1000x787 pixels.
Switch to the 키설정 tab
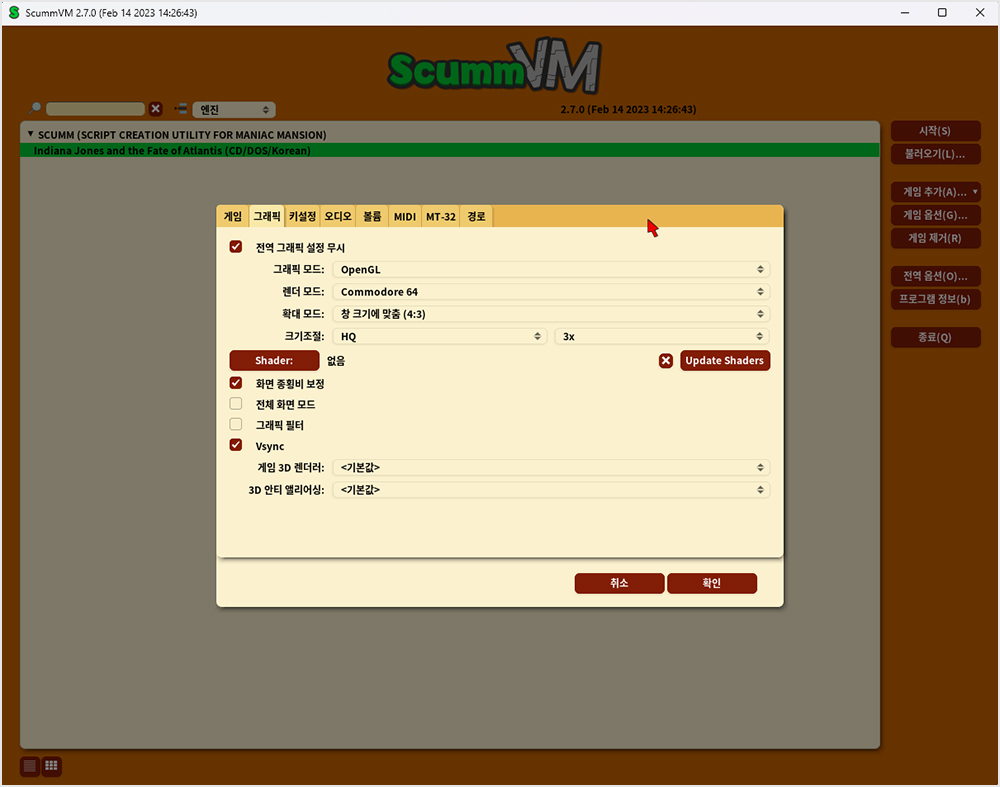tap(302, 216)
